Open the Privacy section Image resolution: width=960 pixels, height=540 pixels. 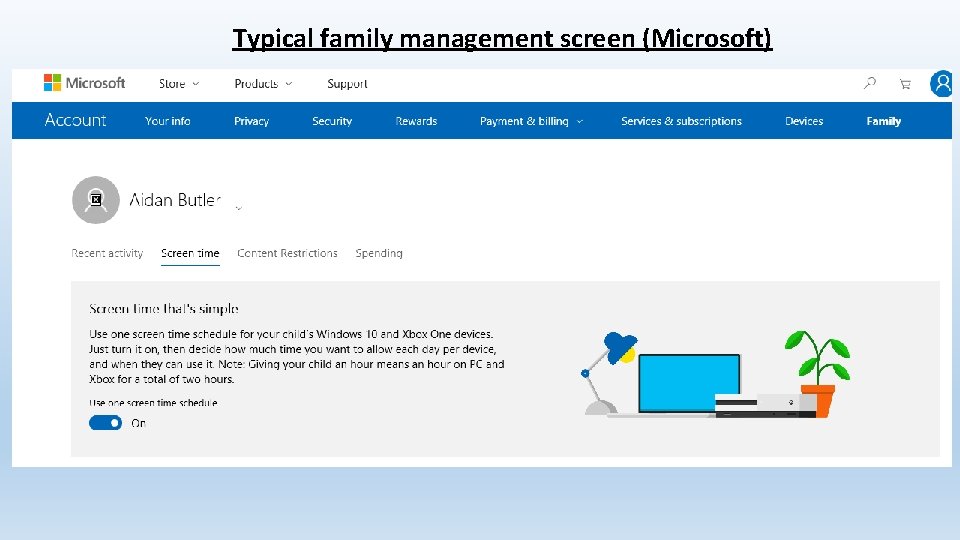click(252, 121)
